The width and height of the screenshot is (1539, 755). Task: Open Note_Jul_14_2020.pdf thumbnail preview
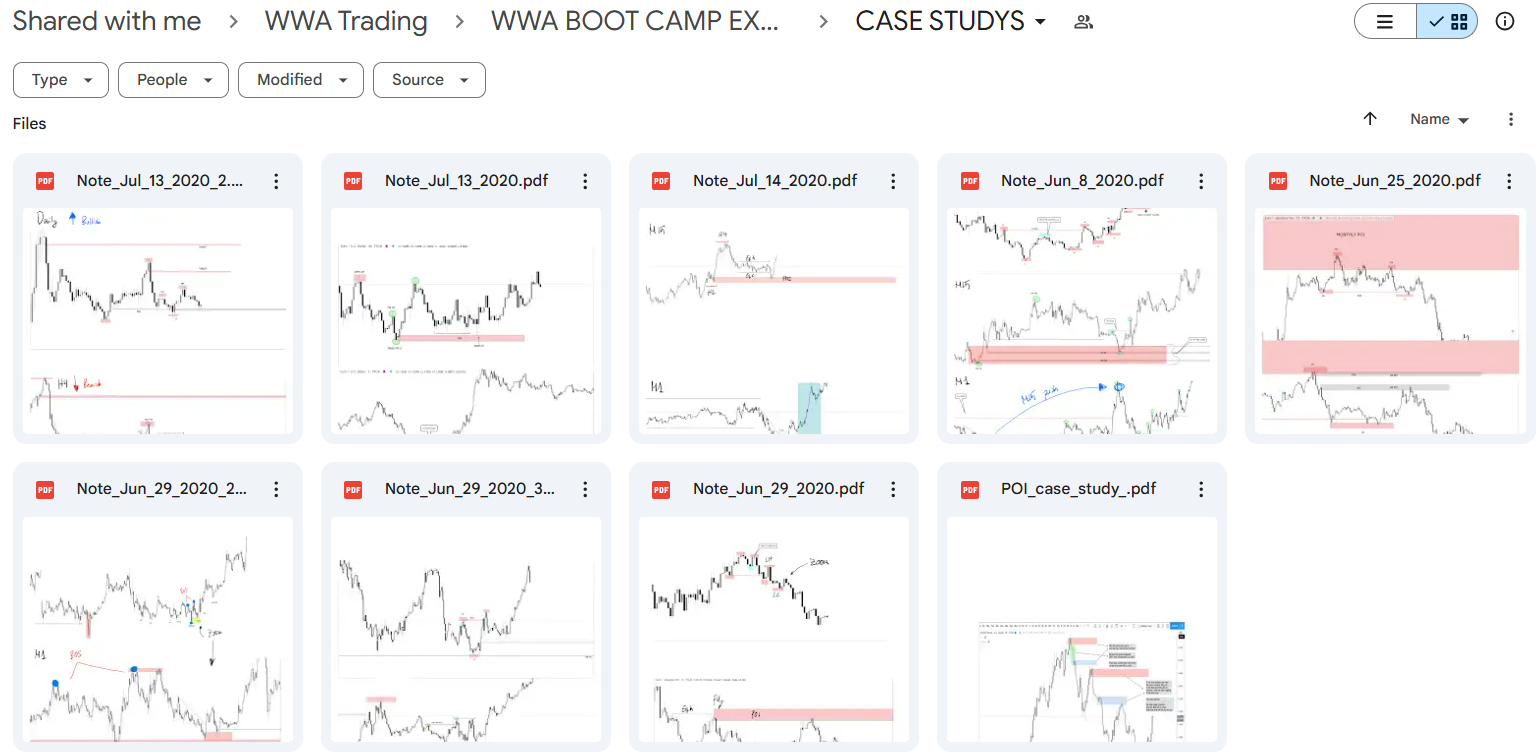pos(773,321)
